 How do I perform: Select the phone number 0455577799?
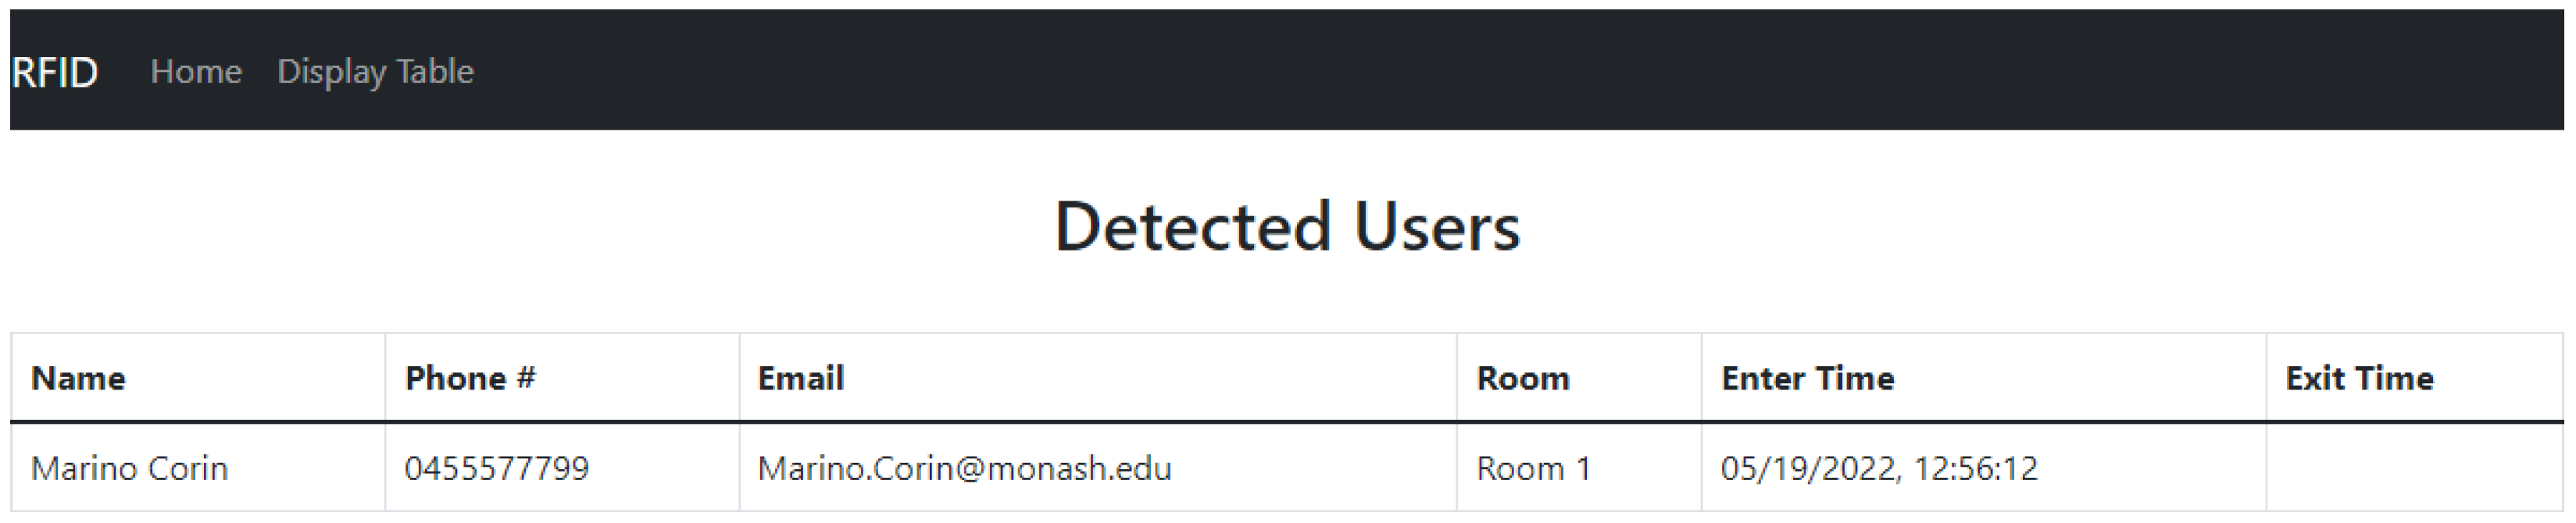pyautogui.click(x=497, y=468)
